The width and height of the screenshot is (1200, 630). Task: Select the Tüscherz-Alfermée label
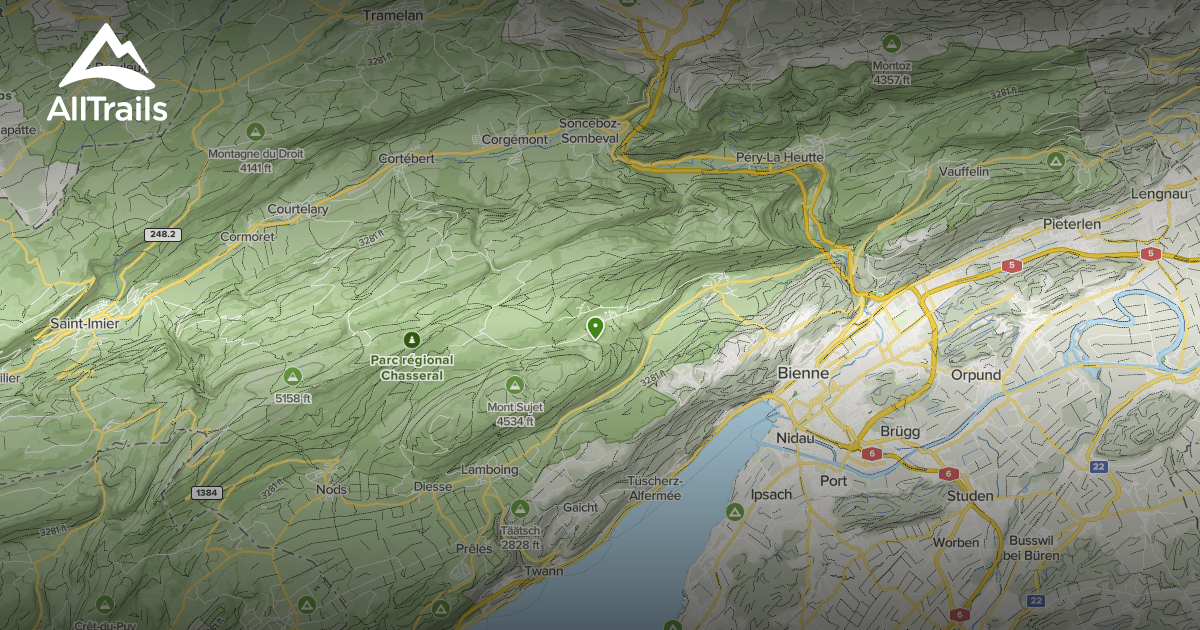click(655, 487)
